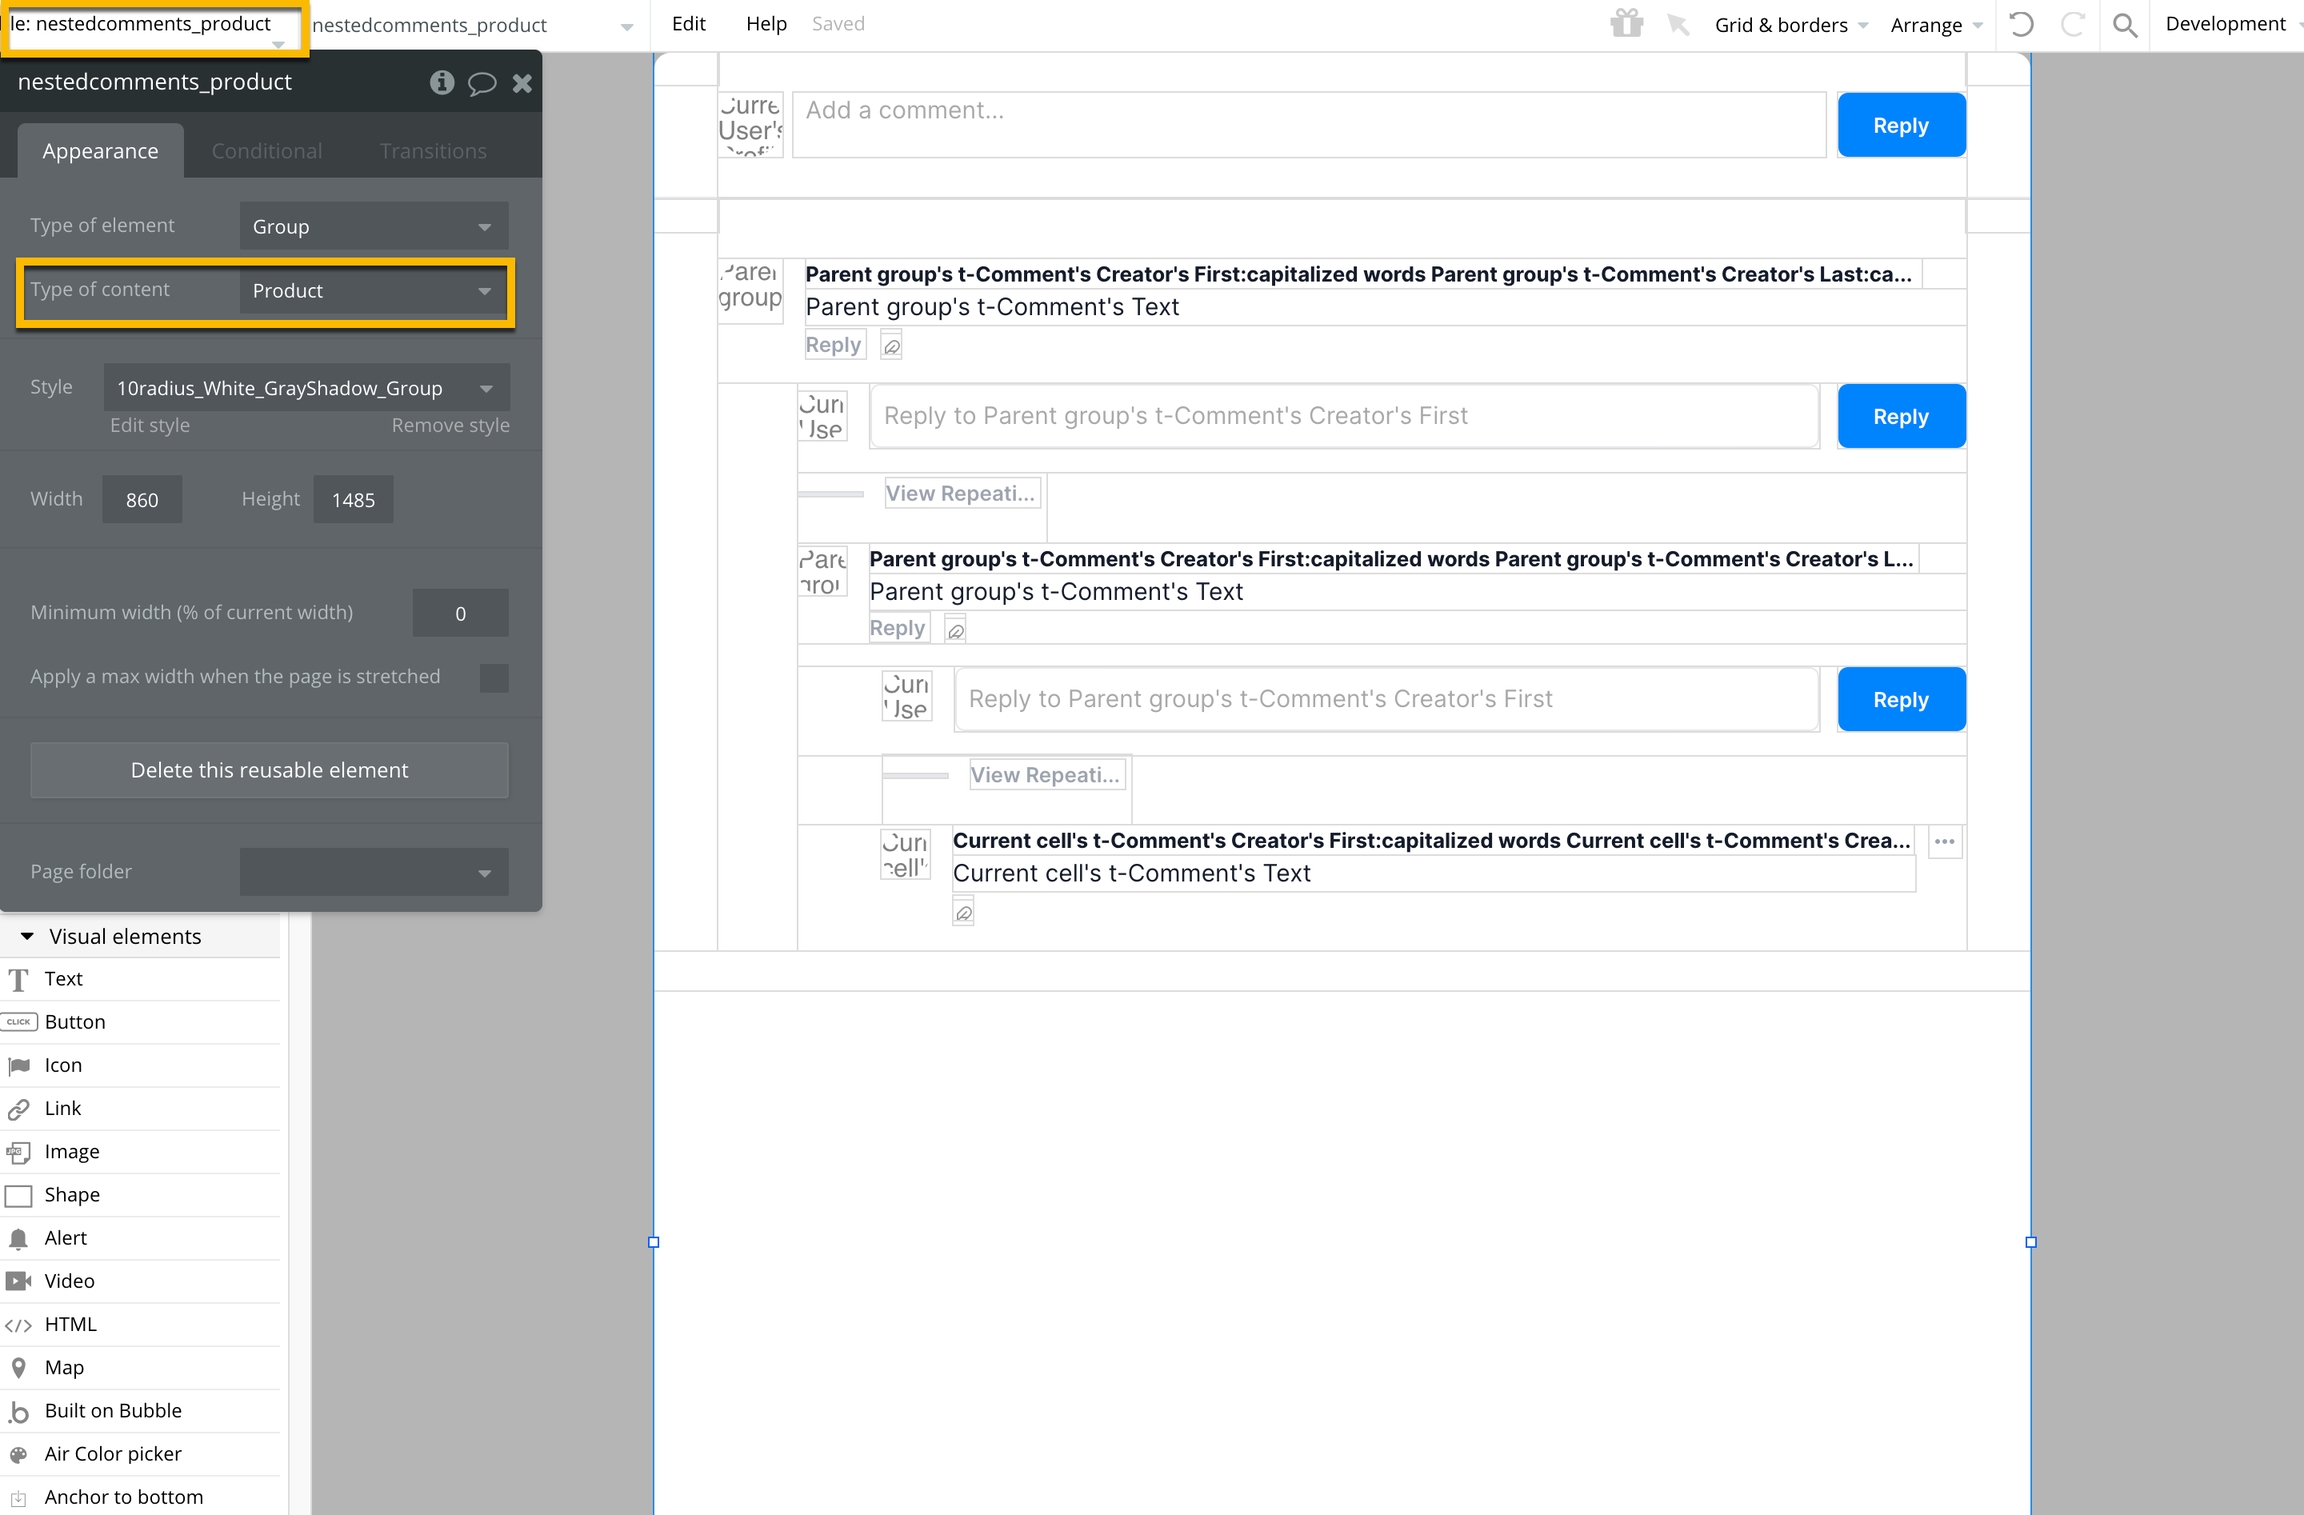Open the Page folder dropdown
Viewport: 2304px width, 1515px height.
click(x=373, y=872)
